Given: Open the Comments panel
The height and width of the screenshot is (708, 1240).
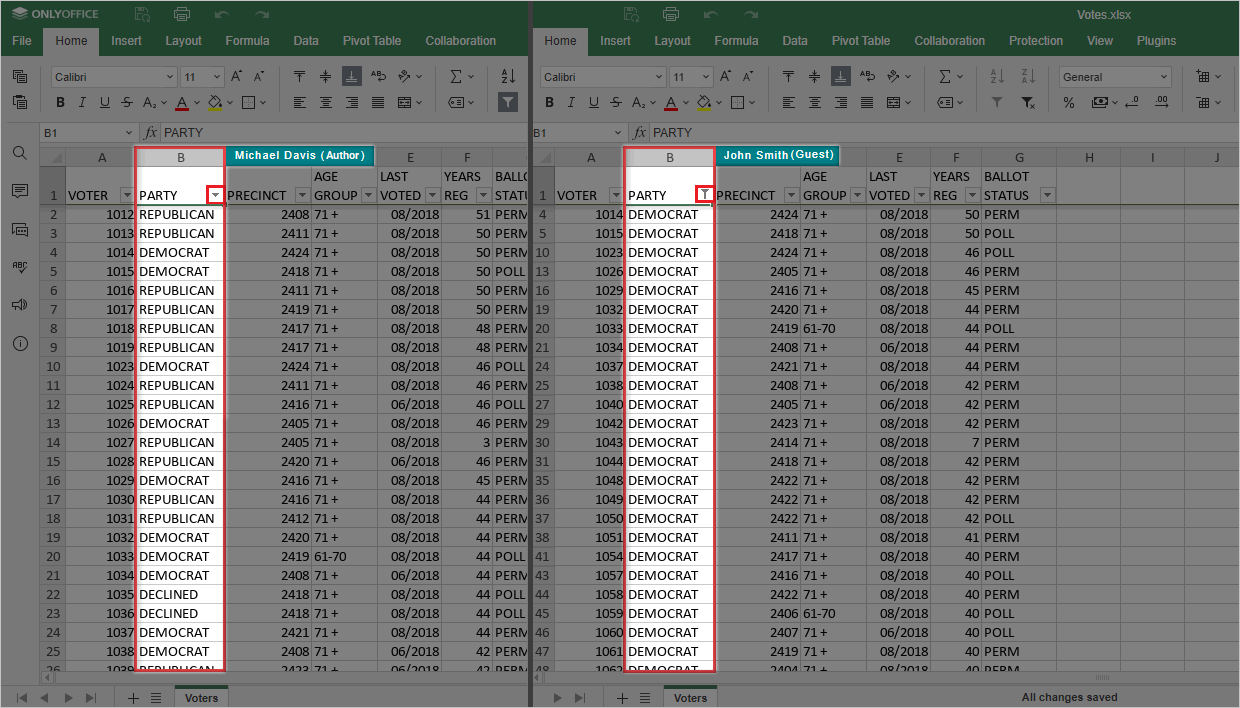Looking at the screenshot, I should 19,191.
